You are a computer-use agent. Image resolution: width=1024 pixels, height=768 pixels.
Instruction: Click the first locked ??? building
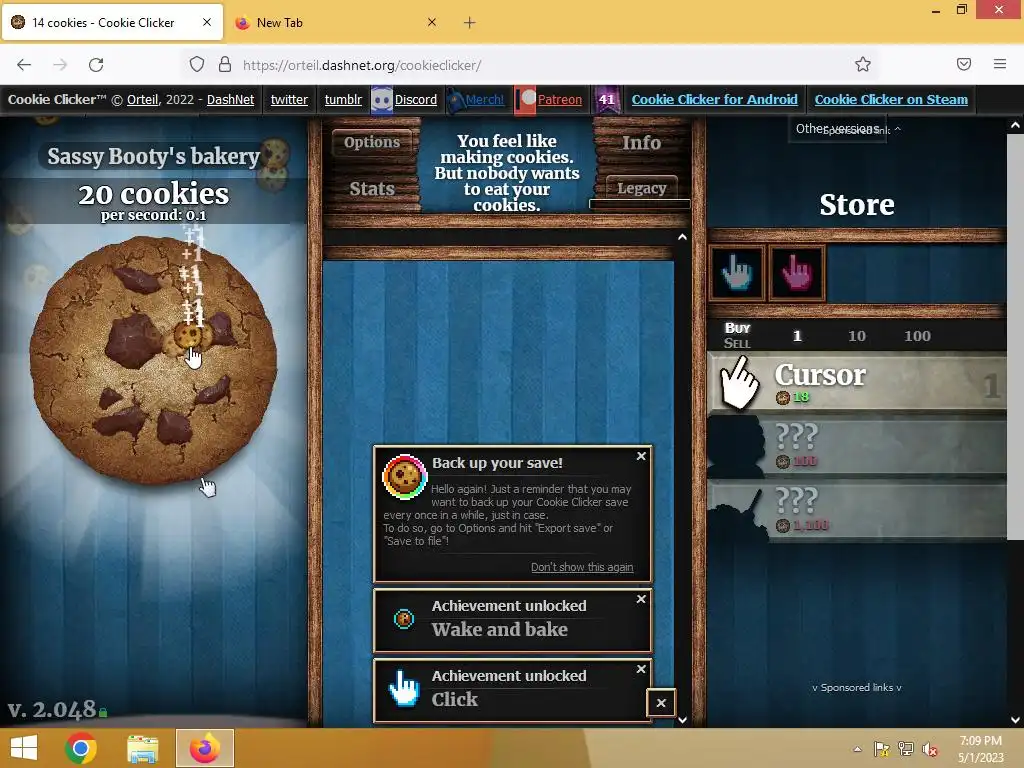point(857,445)
